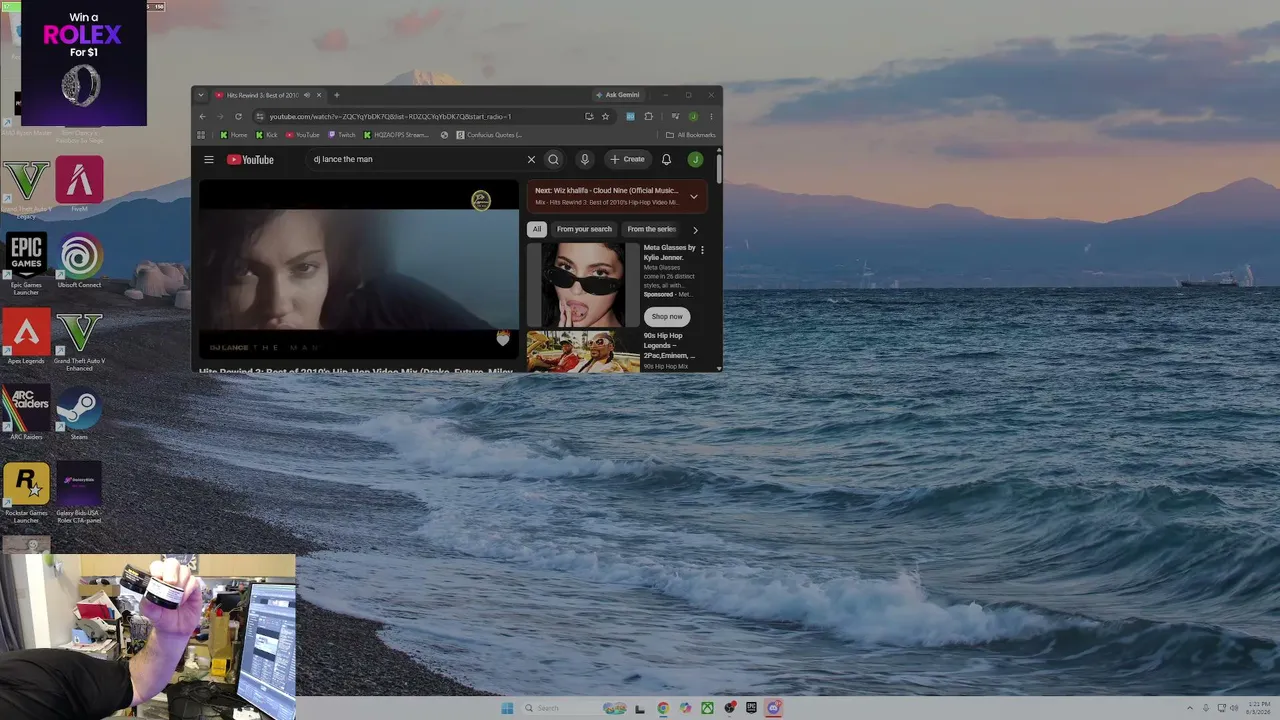Open Chrome three-dot menu
Viewport: 1280px width, 720px height.
click(711, 116)
